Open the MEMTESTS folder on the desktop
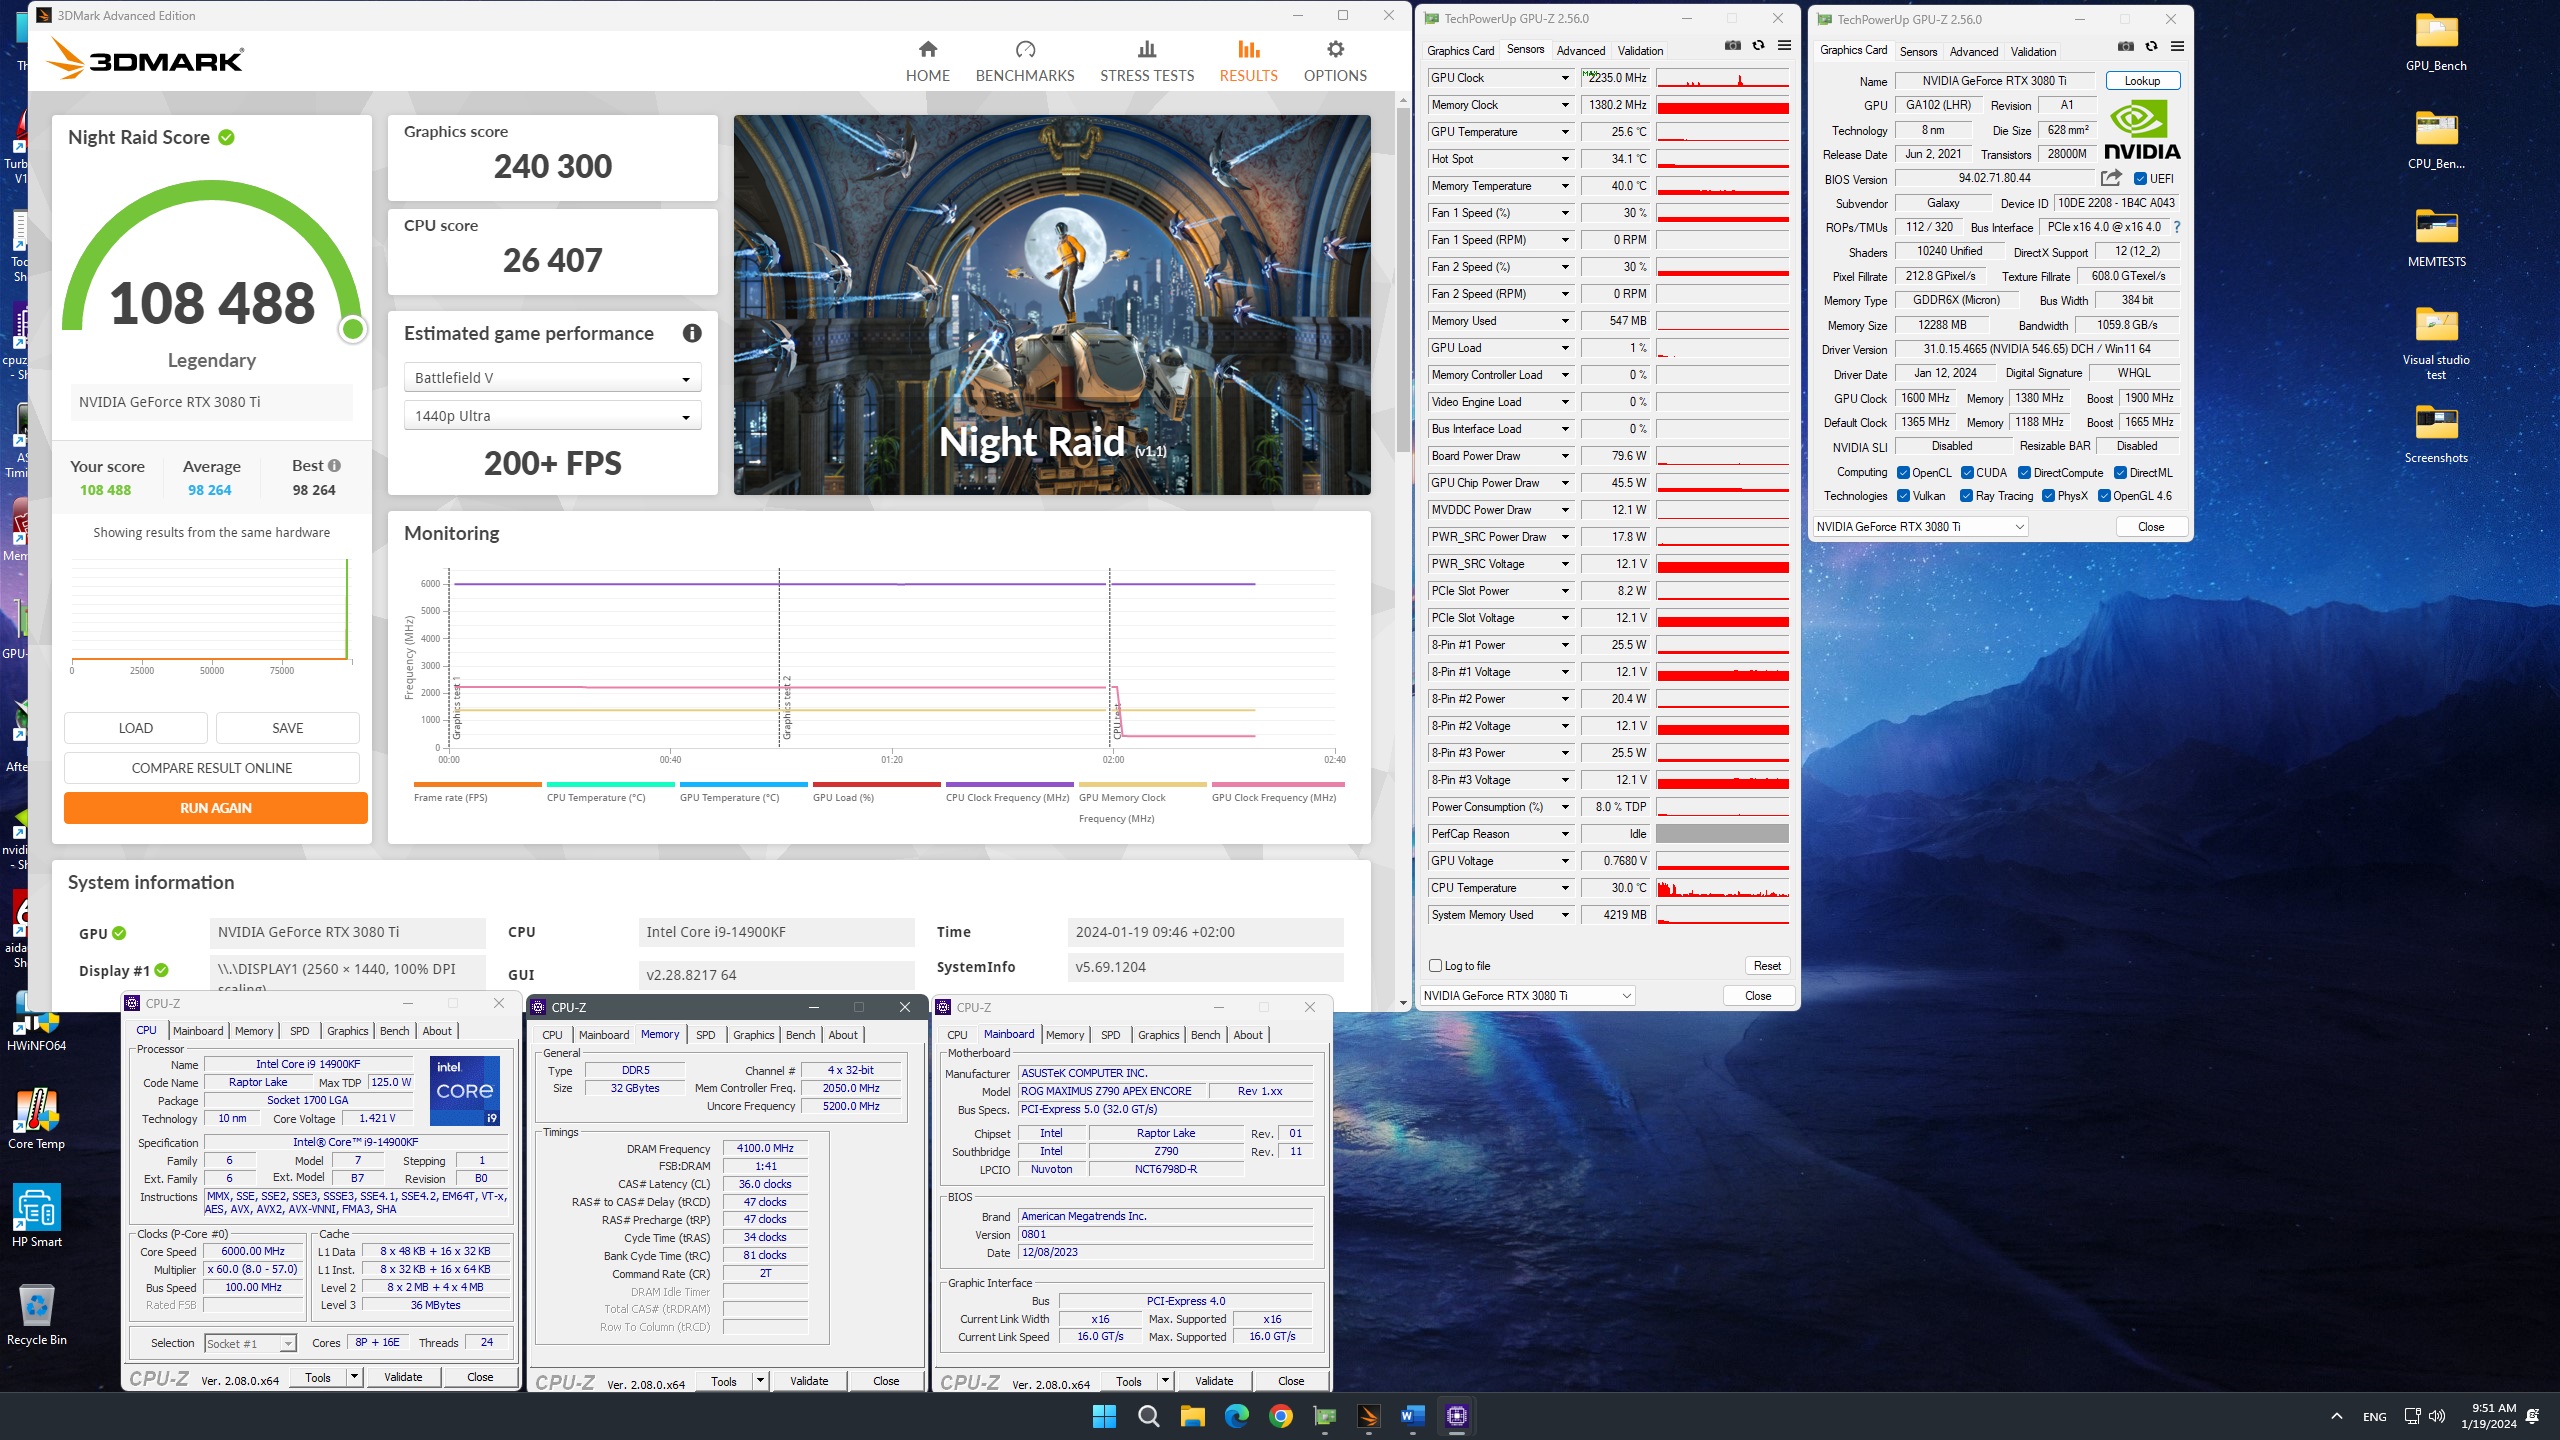Image resolution: width=2560 pixels, height=1440 pixels. 2436,238
